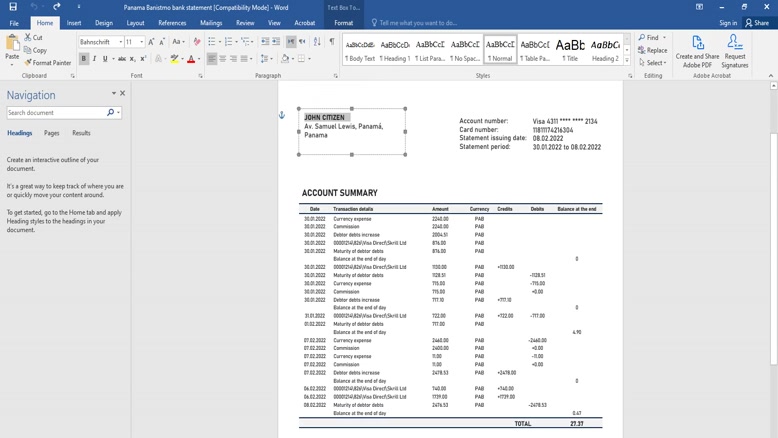This screenshot has height=438, width=778.
Task: Toggle Italic formatting
Action: tap(95, 59)
